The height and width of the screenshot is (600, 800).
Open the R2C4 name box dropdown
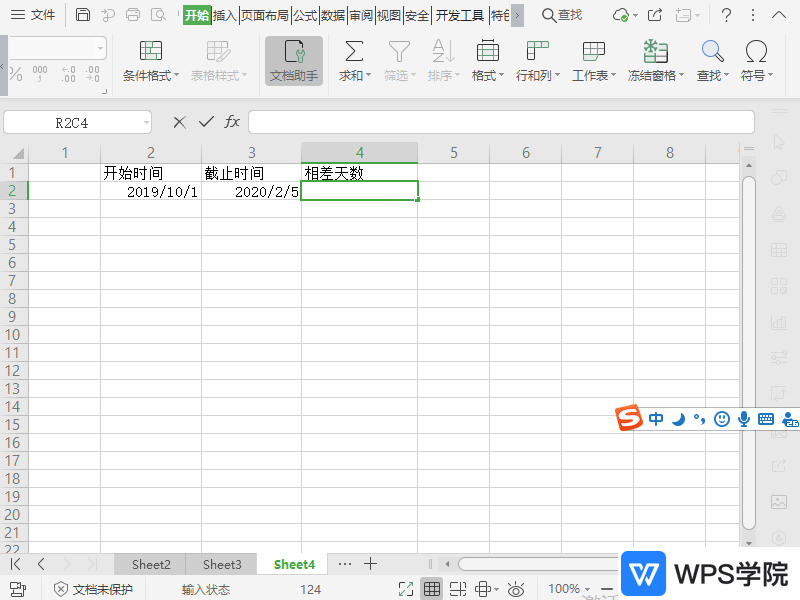coord(146,122)
